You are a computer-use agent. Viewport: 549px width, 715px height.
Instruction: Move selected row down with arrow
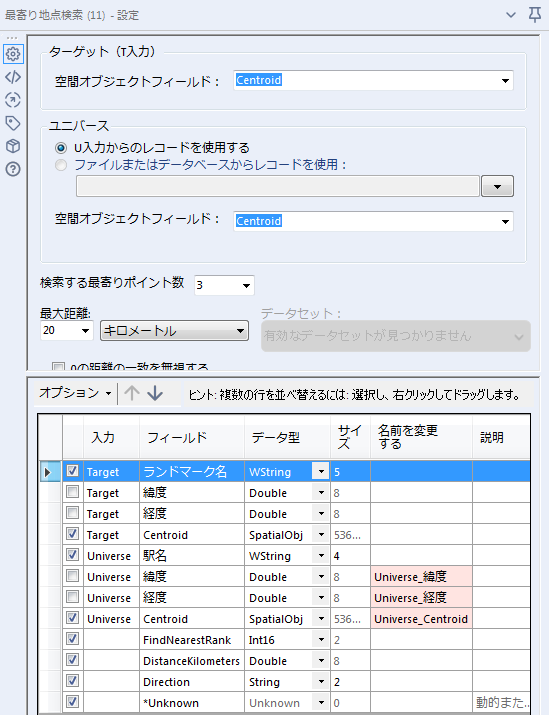point(155,393)
